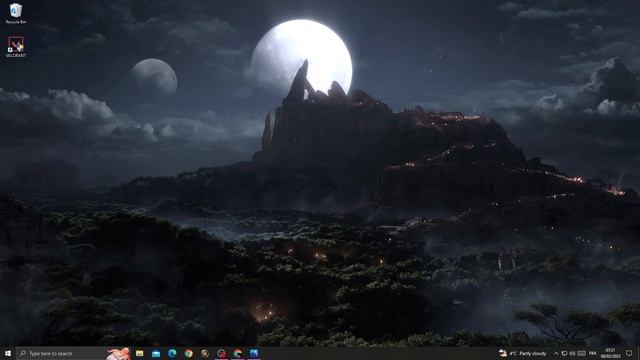Click the 'Type here to search' box

73,353
